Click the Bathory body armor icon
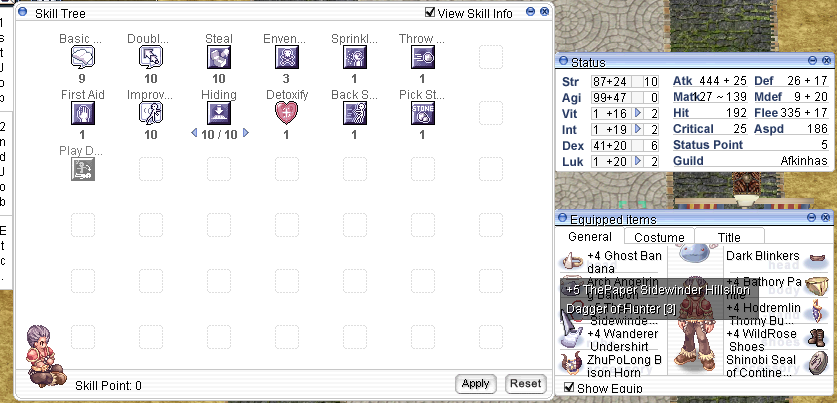Image resolution: width=837 pixels, height=403 pixels. 817,286
